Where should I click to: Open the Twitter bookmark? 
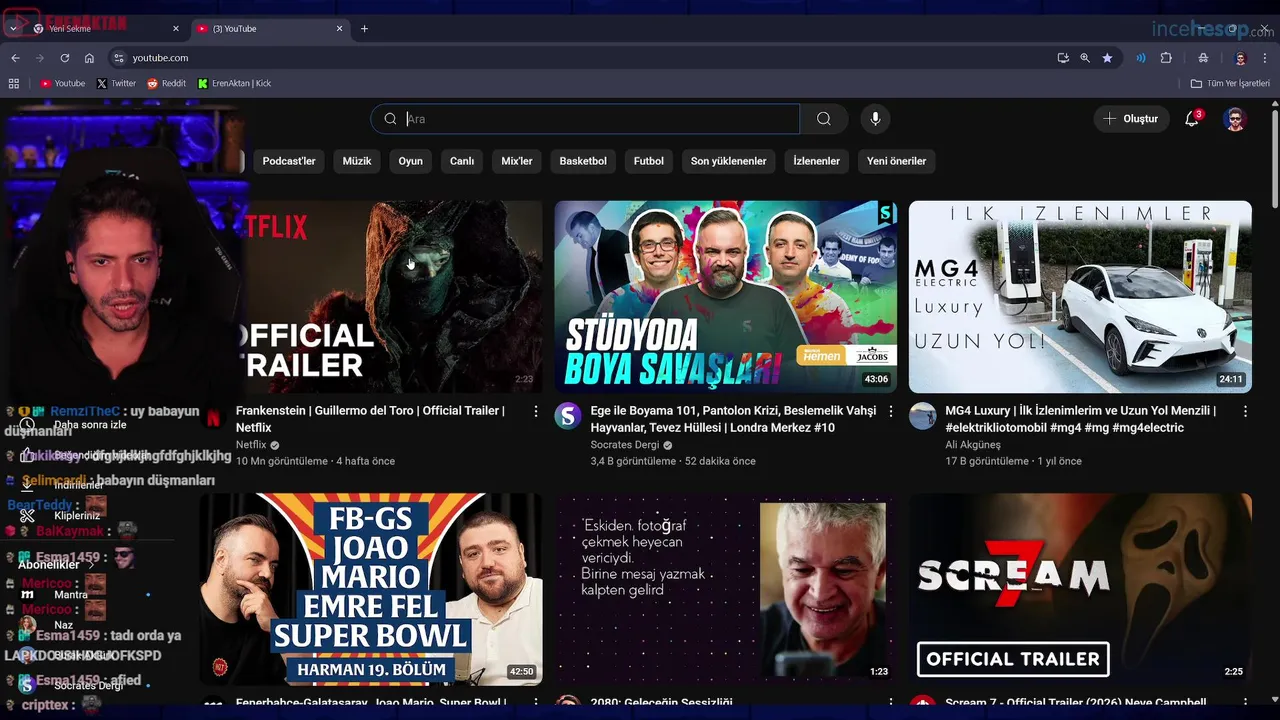click(116, 83)
